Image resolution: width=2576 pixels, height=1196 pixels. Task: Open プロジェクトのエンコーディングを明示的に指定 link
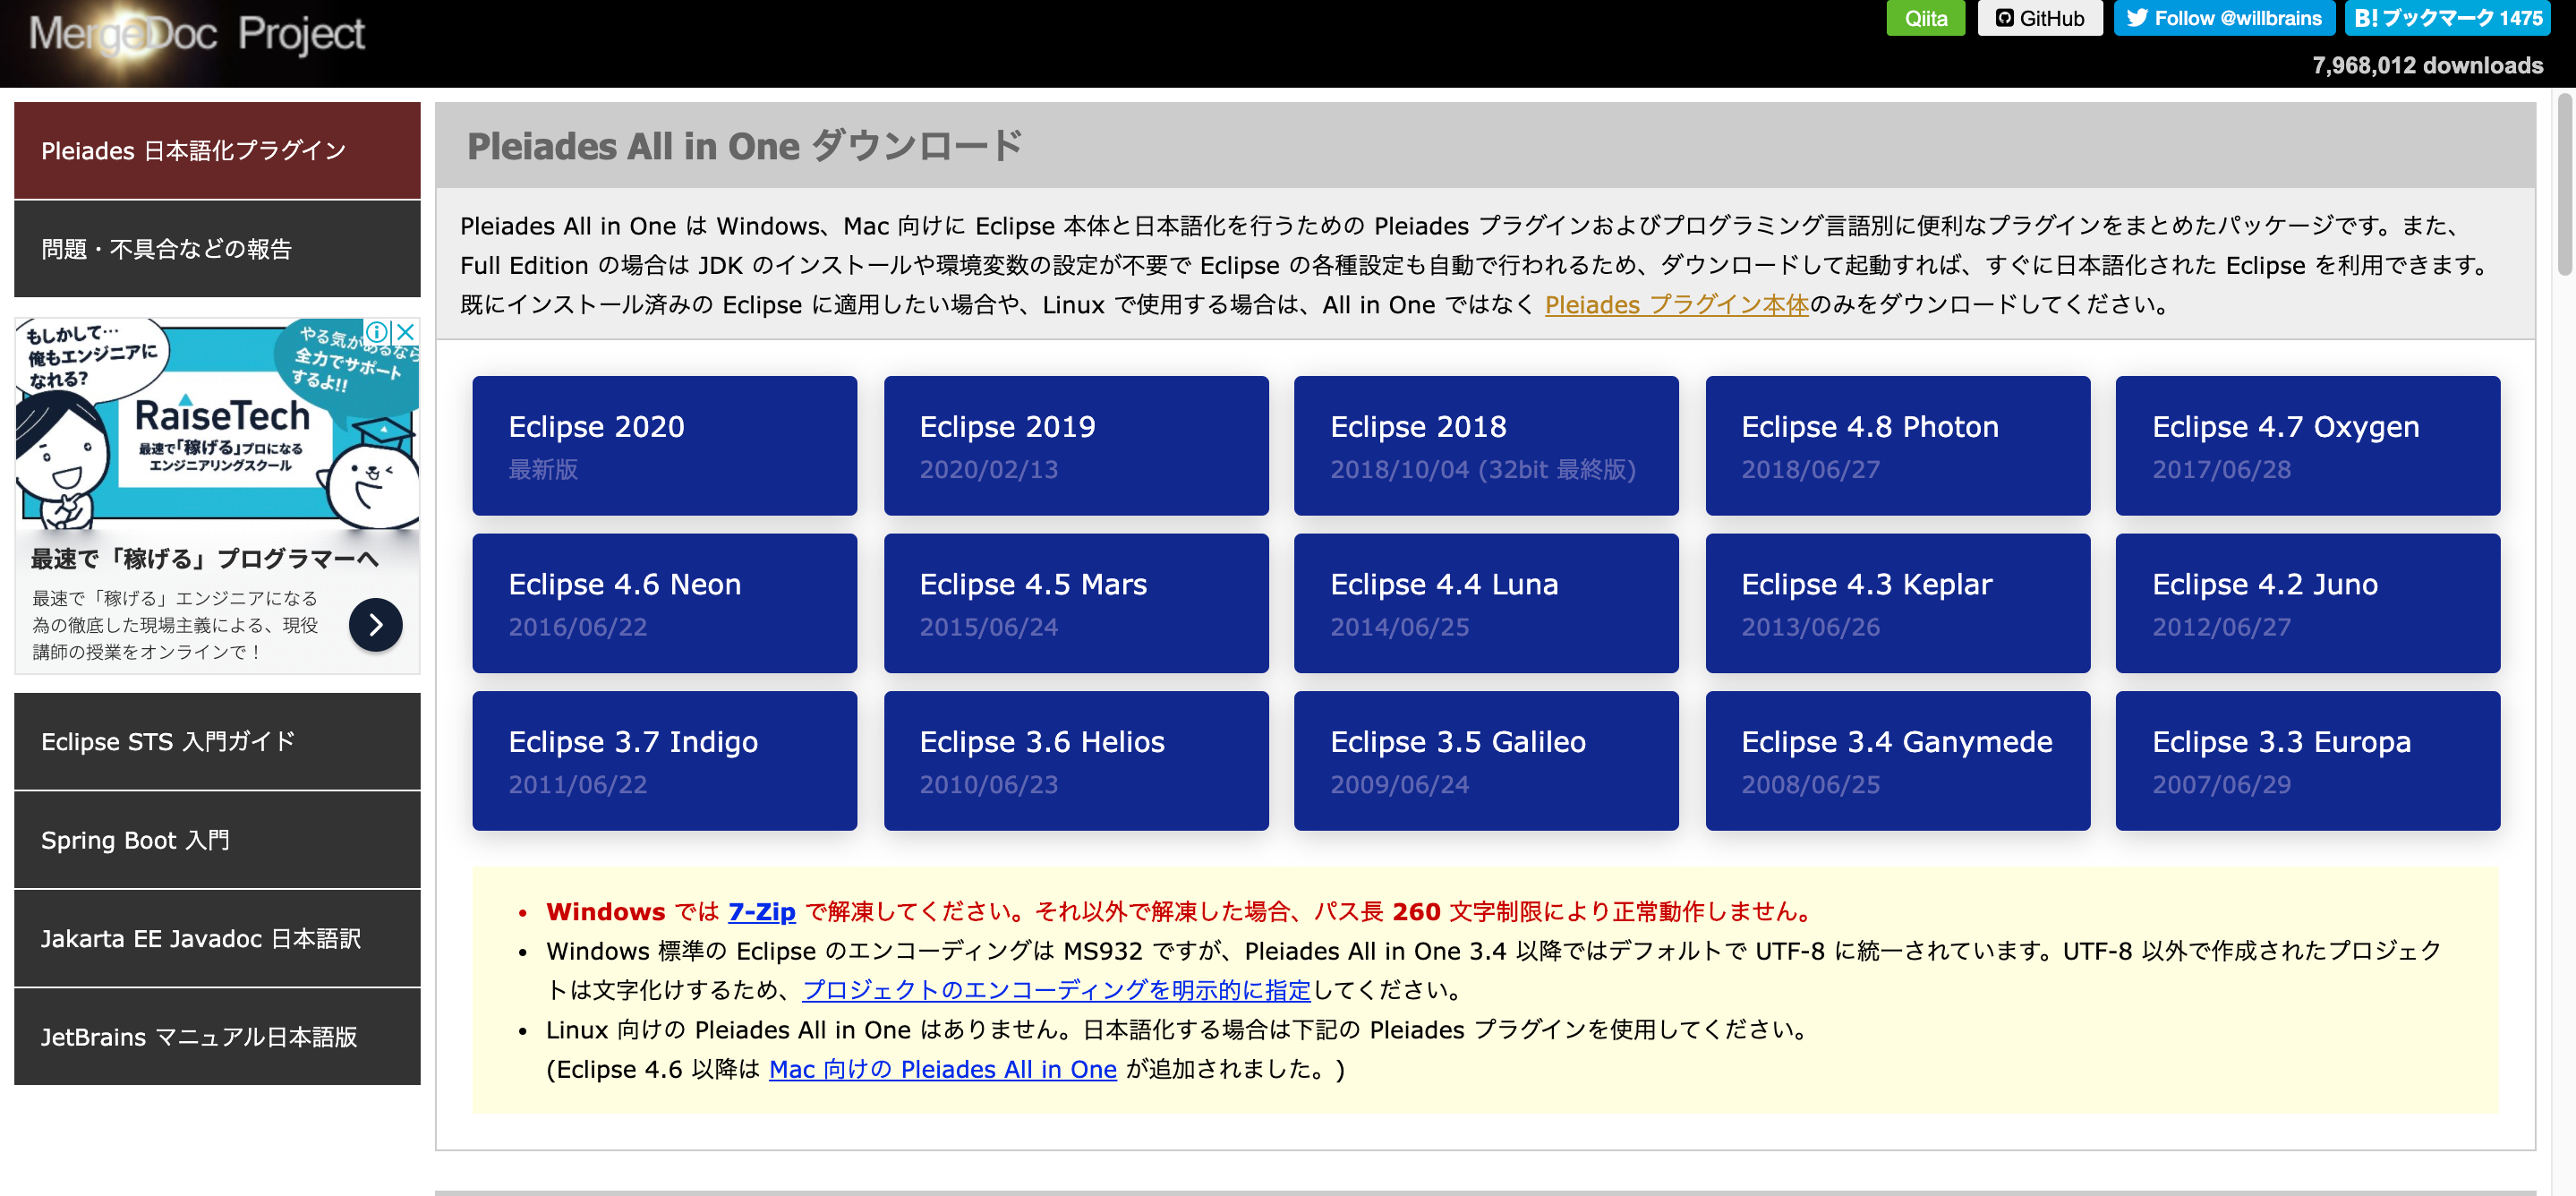[1056, 990]
